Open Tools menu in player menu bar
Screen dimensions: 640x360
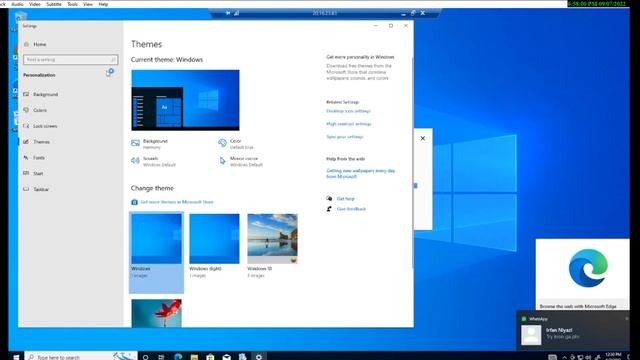(x=72, y=4)
